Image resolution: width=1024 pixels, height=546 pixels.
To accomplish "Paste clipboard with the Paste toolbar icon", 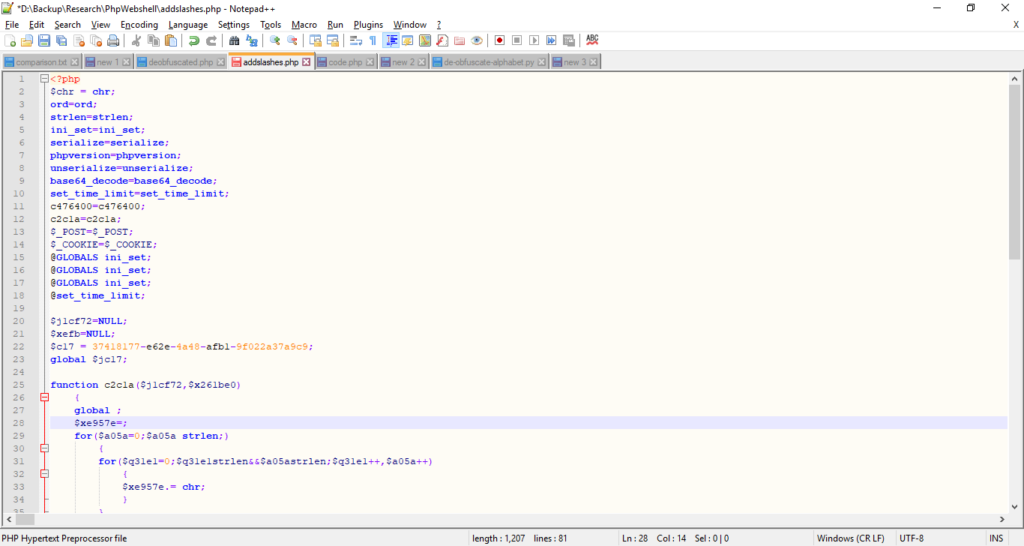I will (x=170, y=40).
